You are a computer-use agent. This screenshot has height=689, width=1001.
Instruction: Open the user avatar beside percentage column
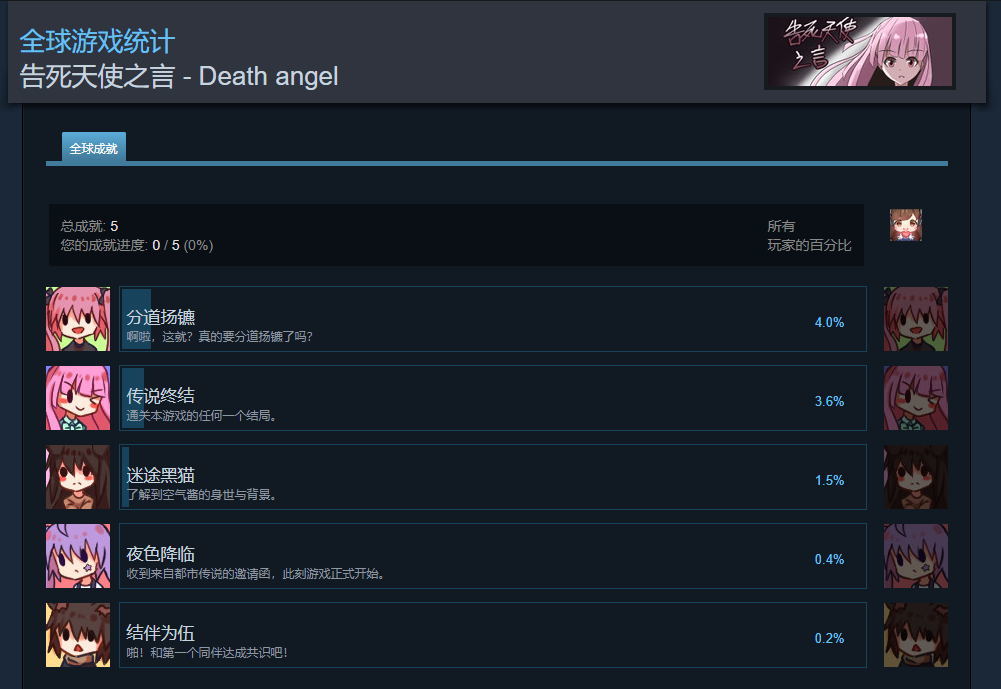tap(906, 225)
